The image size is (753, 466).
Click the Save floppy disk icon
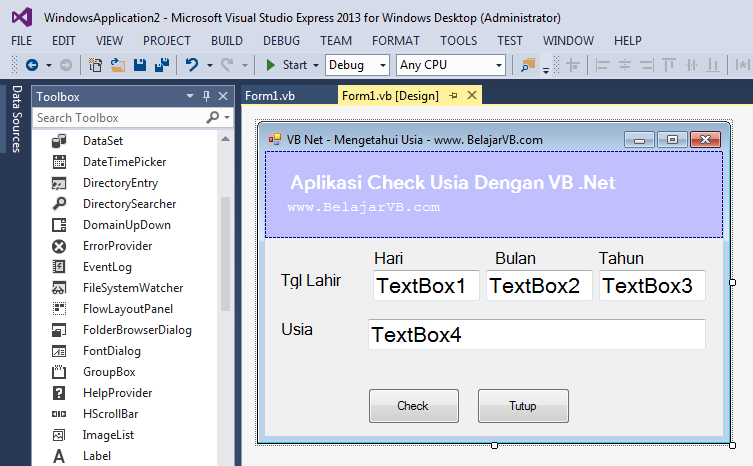(140, 65)
